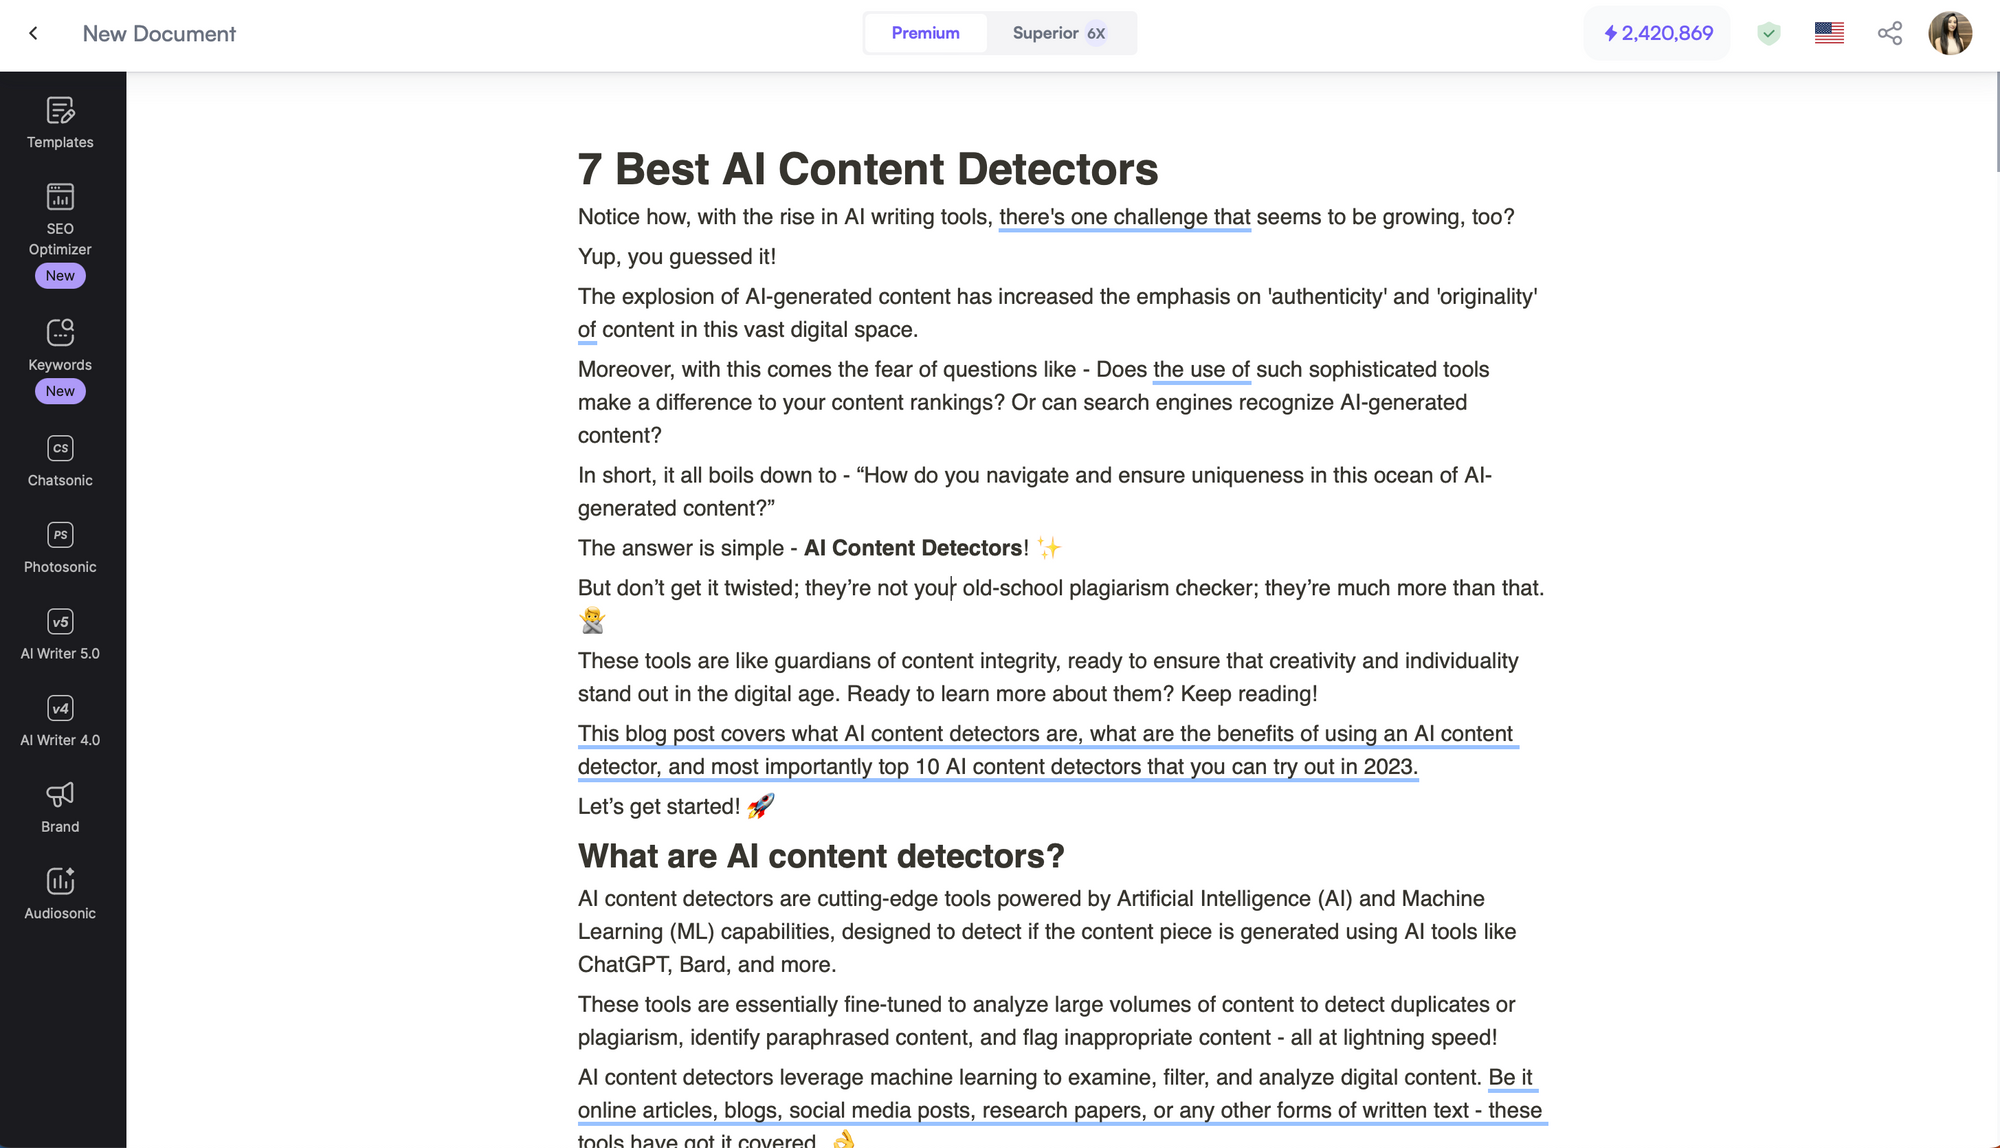Select AI Writer 5.0
The image size is (2000, 1148).
[x=60, y=634]
